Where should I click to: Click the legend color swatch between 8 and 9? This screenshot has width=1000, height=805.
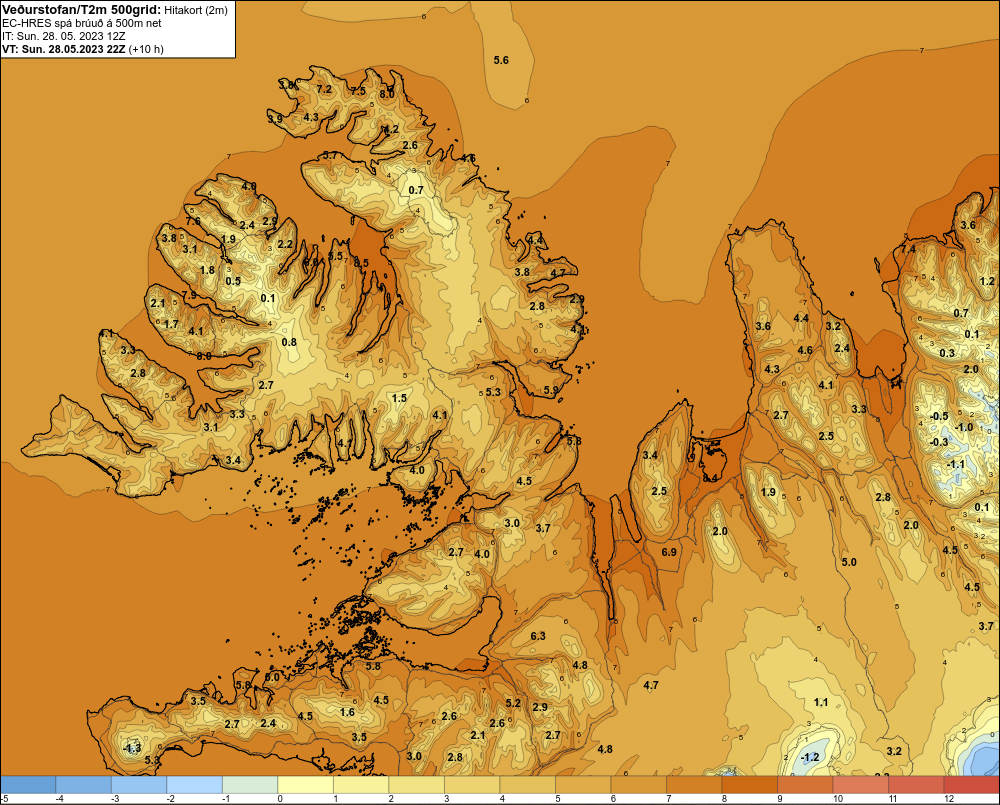click(x=749, y=784)
